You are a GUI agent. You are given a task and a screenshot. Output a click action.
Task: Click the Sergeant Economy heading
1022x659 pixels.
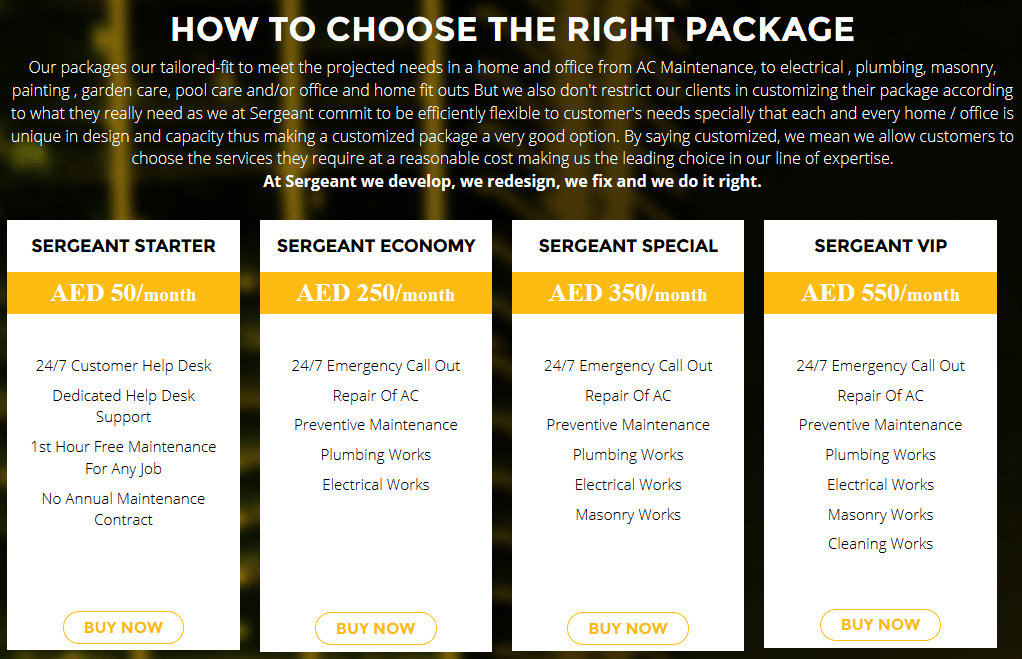(x=376, y=246)
